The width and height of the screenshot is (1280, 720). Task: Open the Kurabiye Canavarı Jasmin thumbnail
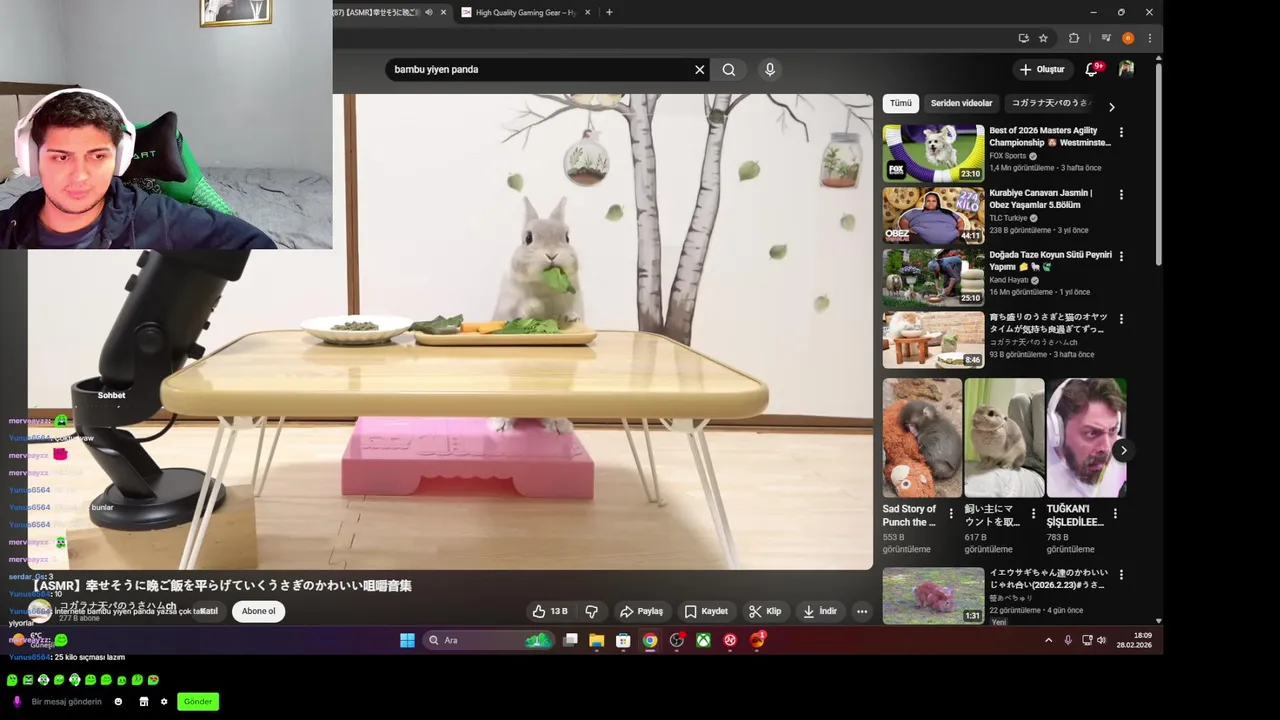point(933,215)
